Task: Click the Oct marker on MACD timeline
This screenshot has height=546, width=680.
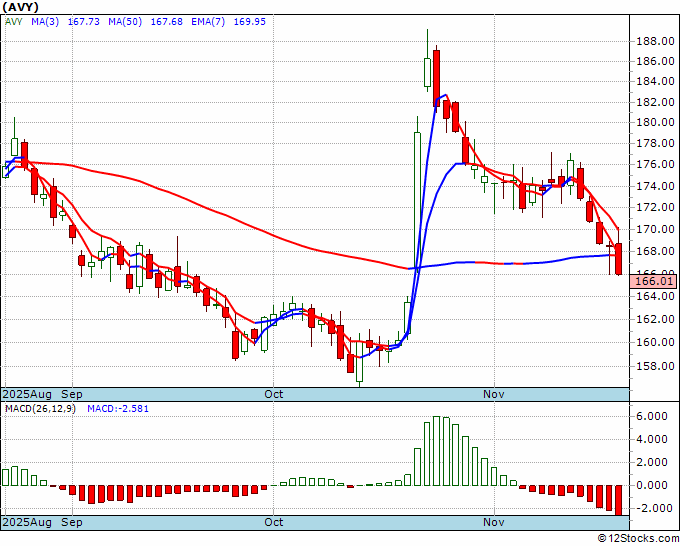Action: click(x=274, y=522)
